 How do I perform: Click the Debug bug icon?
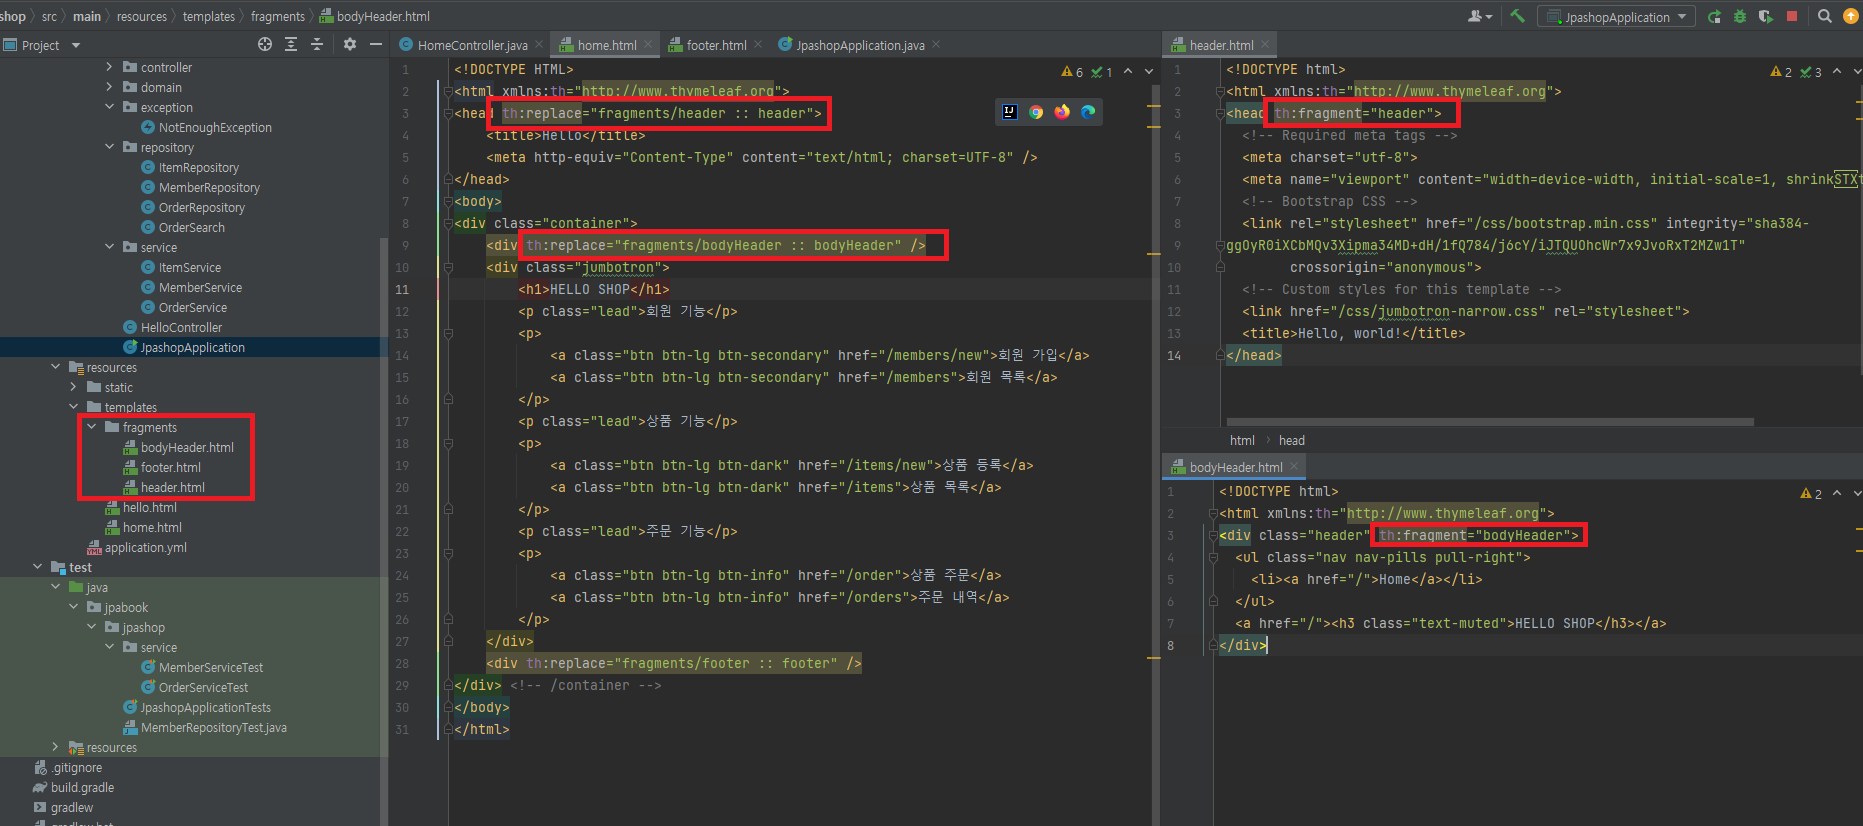click(x=1740, y=16)
